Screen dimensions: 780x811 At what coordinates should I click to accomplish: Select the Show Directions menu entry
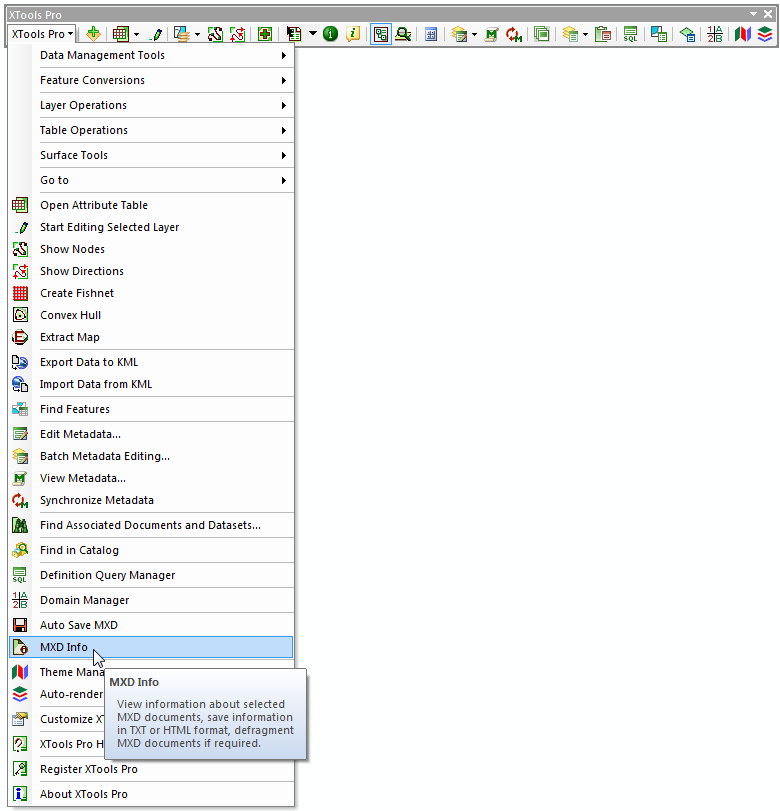pyautogui.click(x=152, y=271)
